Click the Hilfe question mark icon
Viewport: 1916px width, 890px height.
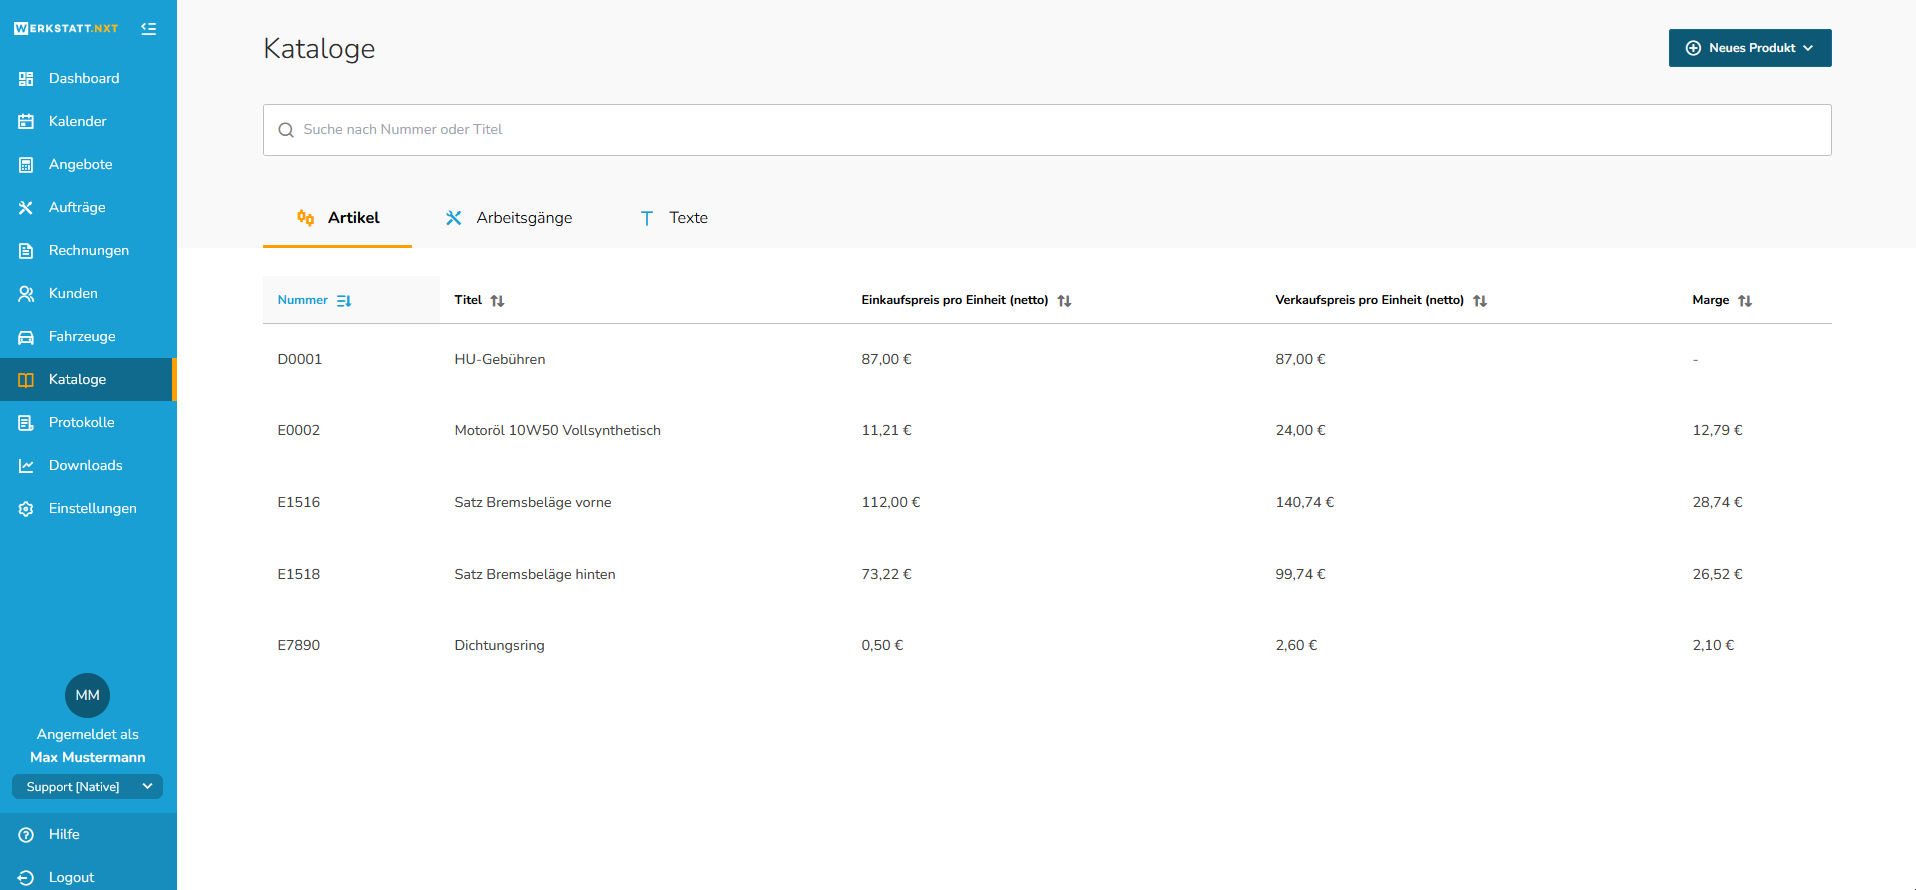[x=26, y=835]
